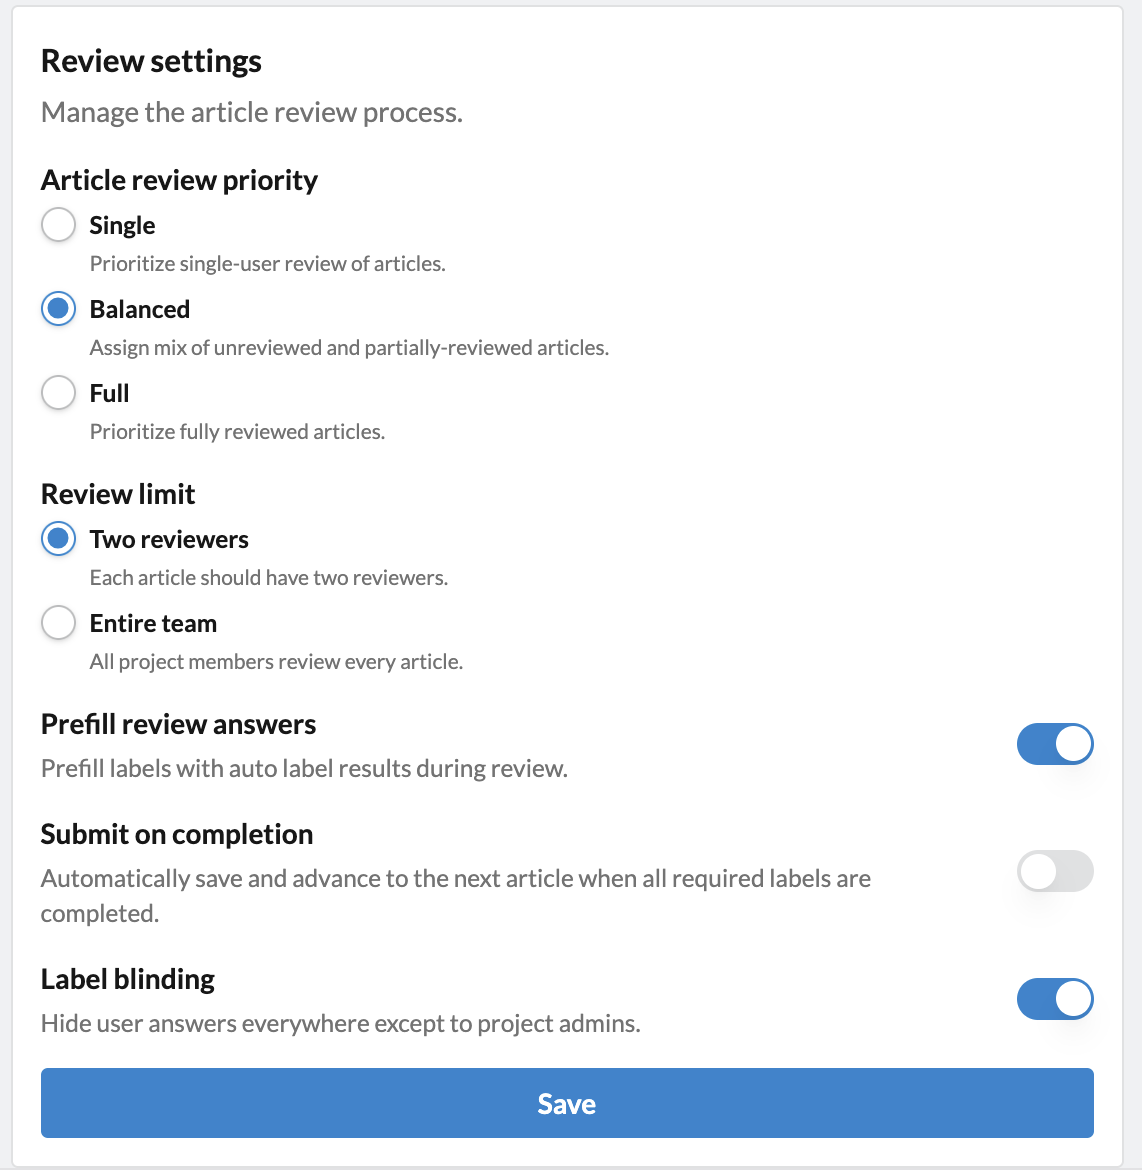Screen dimensions: 1142x1170
Task: Click the "Single" option label text
Action: (122, 225)
